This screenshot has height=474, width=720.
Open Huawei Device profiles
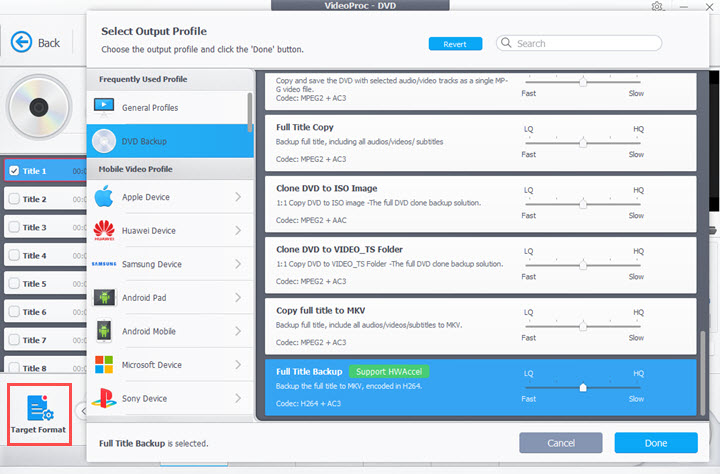tap(170, 230)
